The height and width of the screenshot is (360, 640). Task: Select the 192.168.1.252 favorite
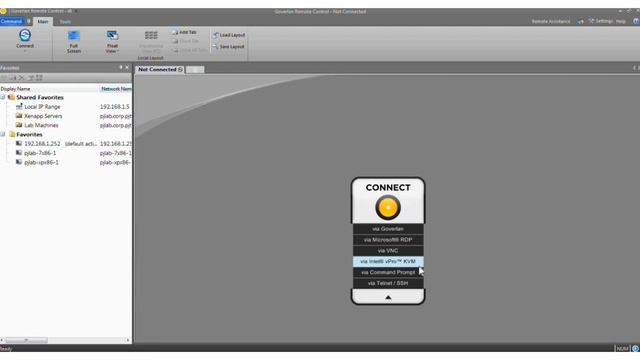(42, 144)
